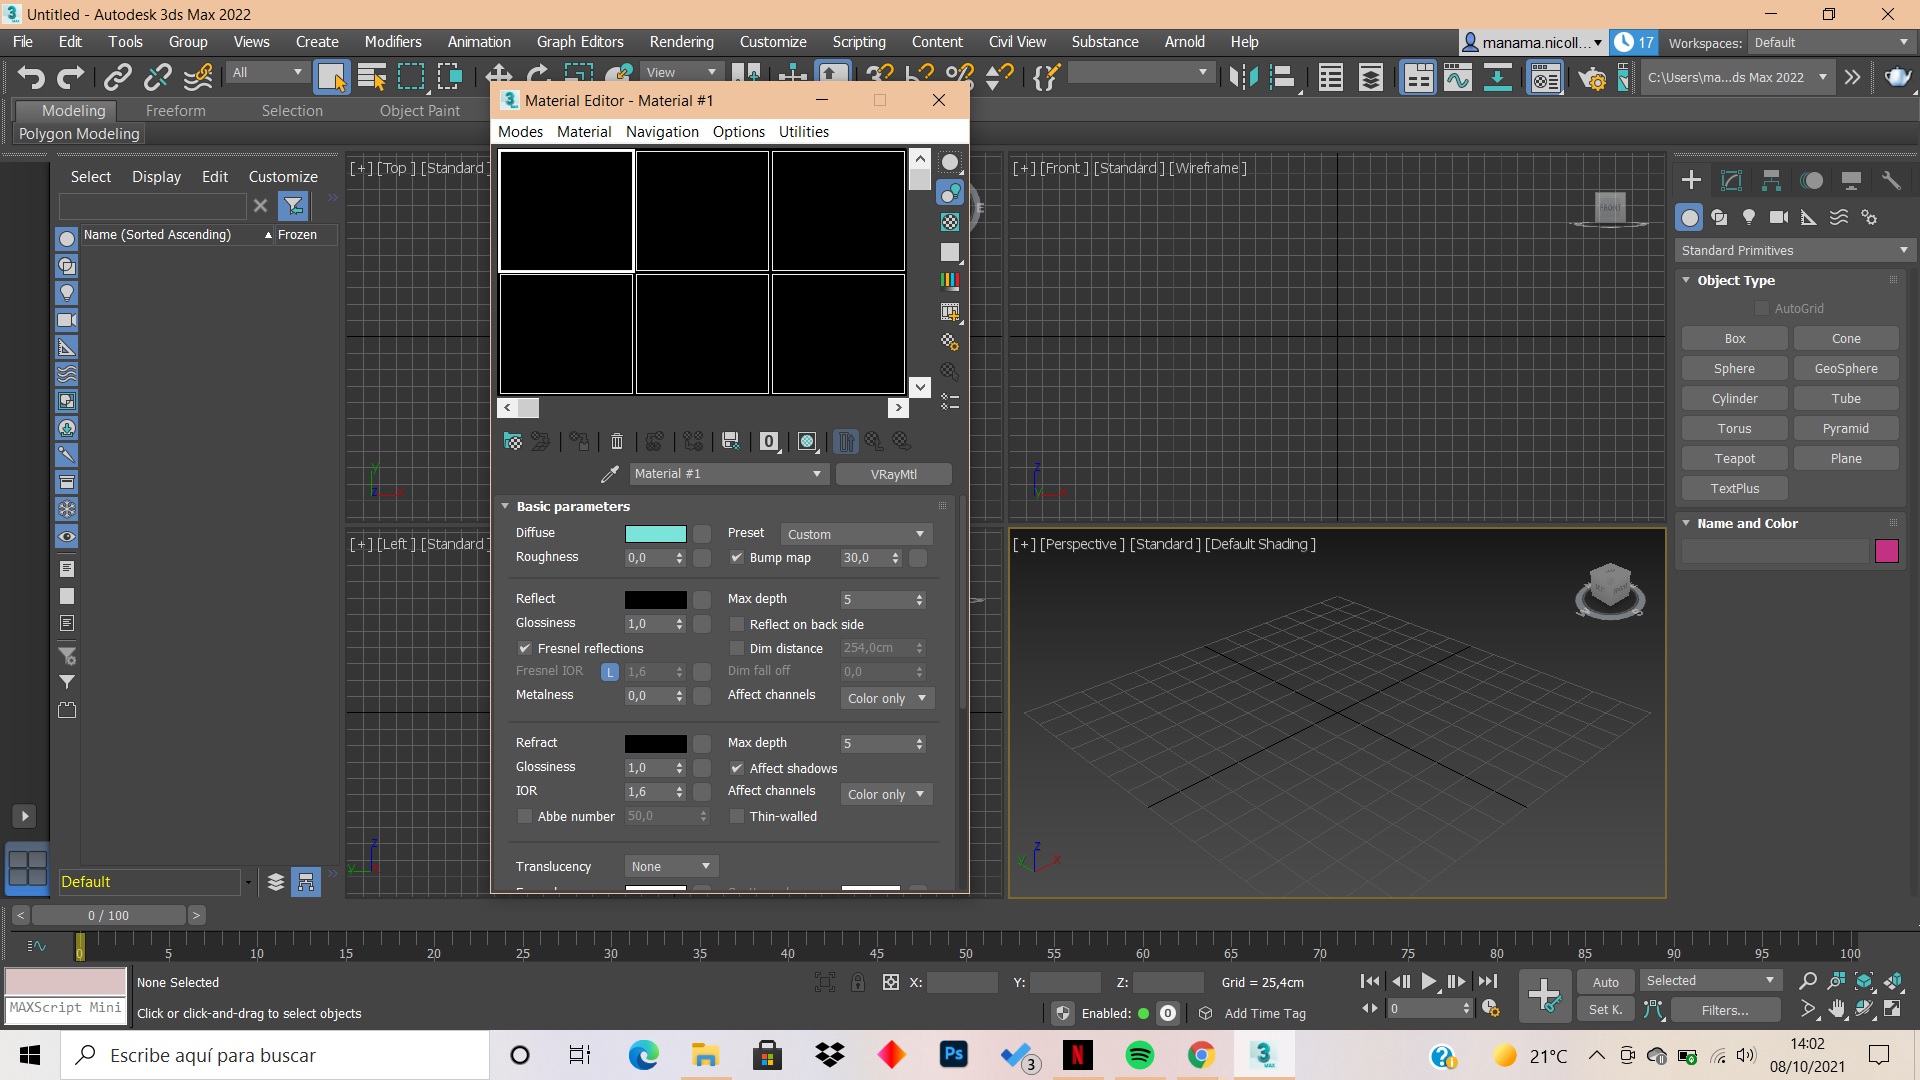The width and height of the screenshot is (1920, 1080).
Task: Toggle the Material Editor Background checker icon
Action: [950, 222]
